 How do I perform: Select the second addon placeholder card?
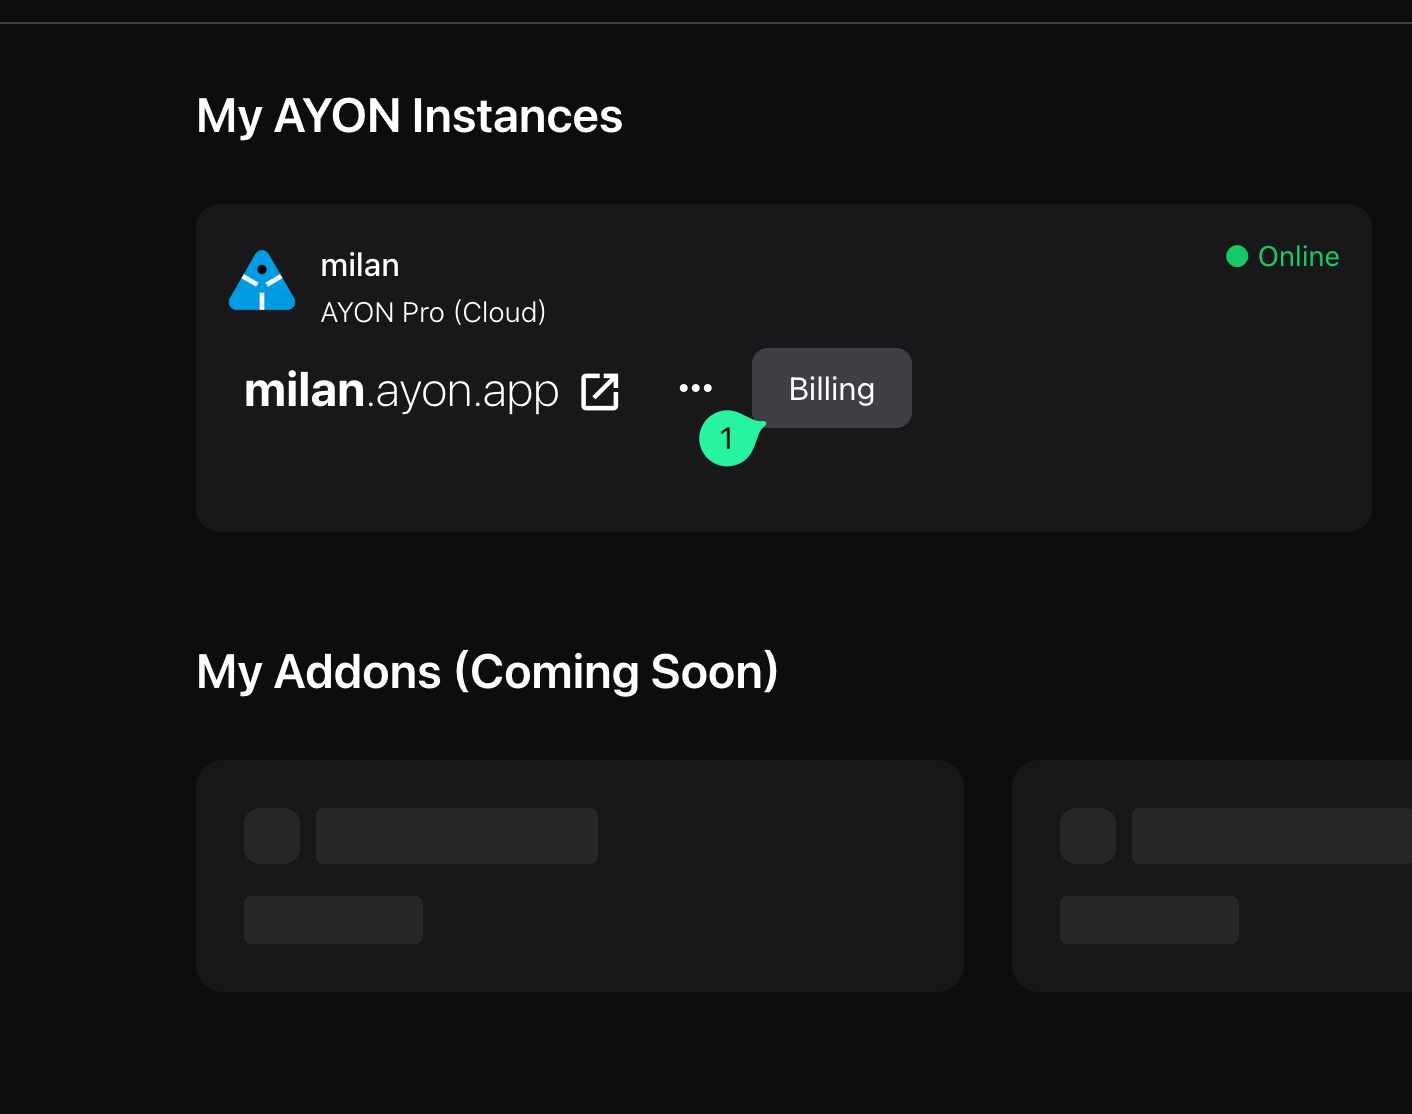pos(1212,876)
